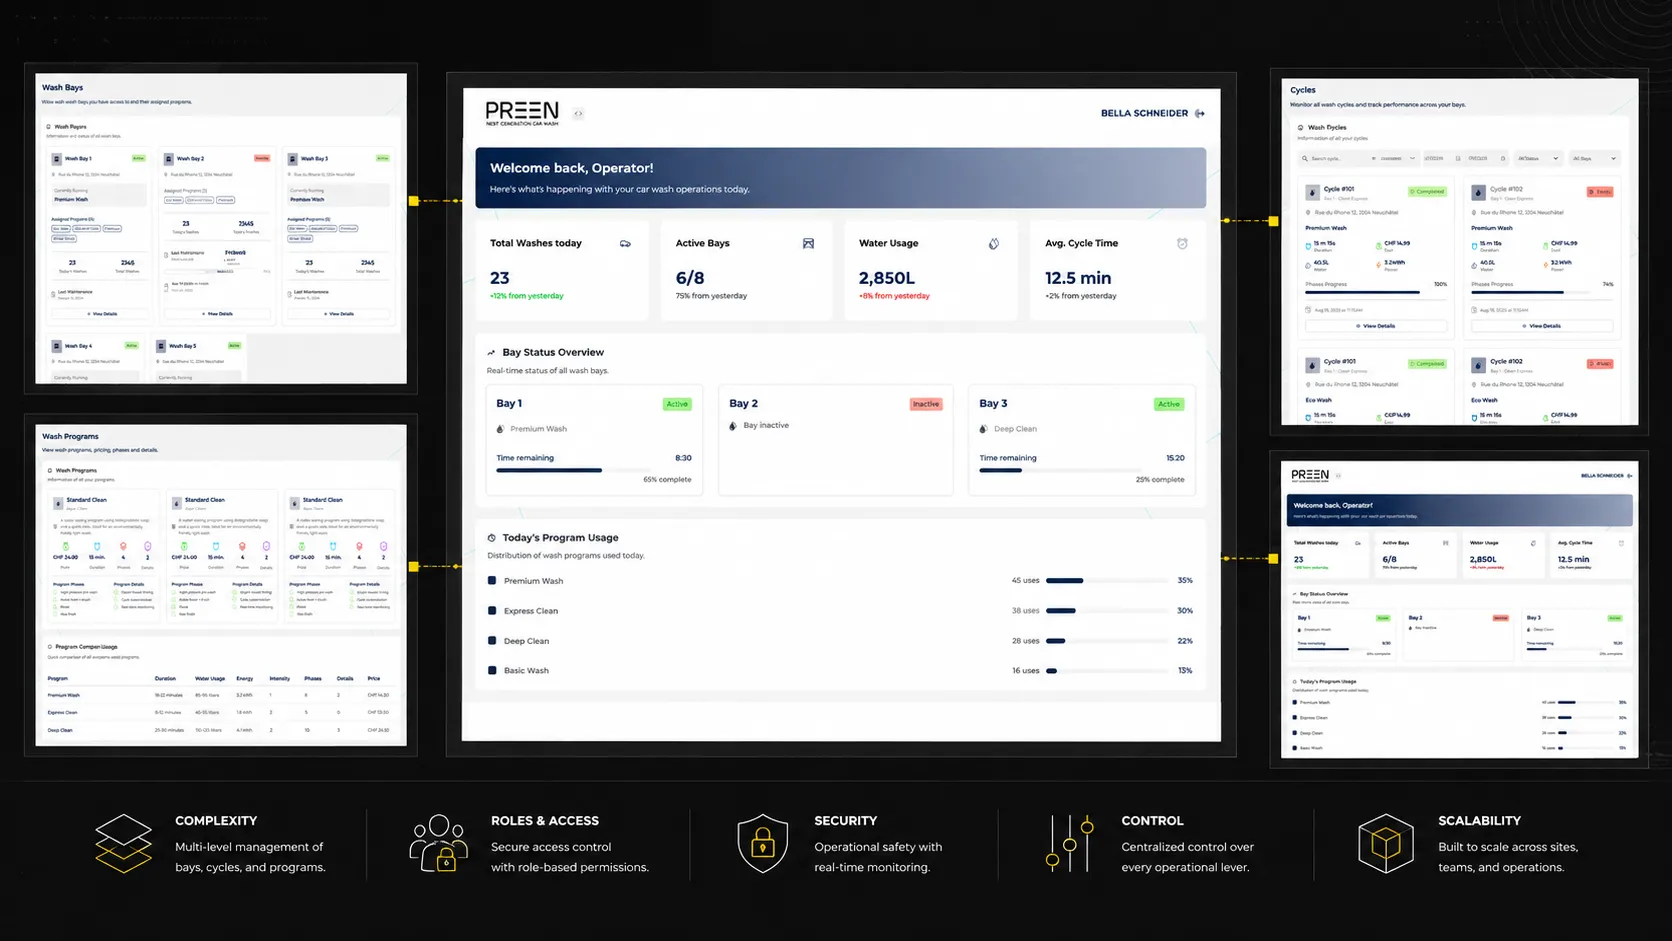
Task: Click the Avg. Cycle Time card showing 12.5 min
Action: [x=1117, y=271]
